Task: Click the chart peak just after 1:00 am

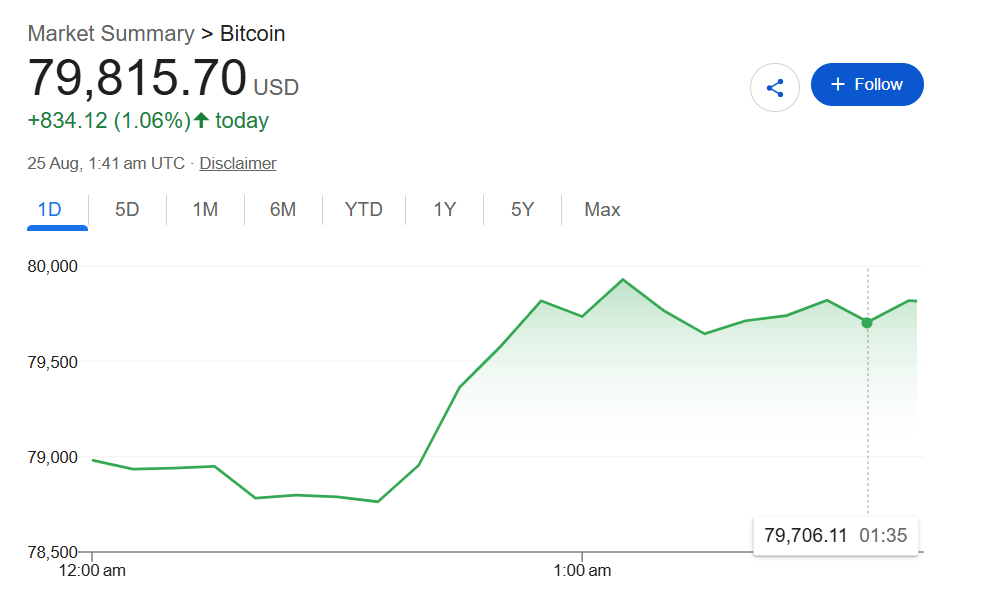Action: [623, 280]
